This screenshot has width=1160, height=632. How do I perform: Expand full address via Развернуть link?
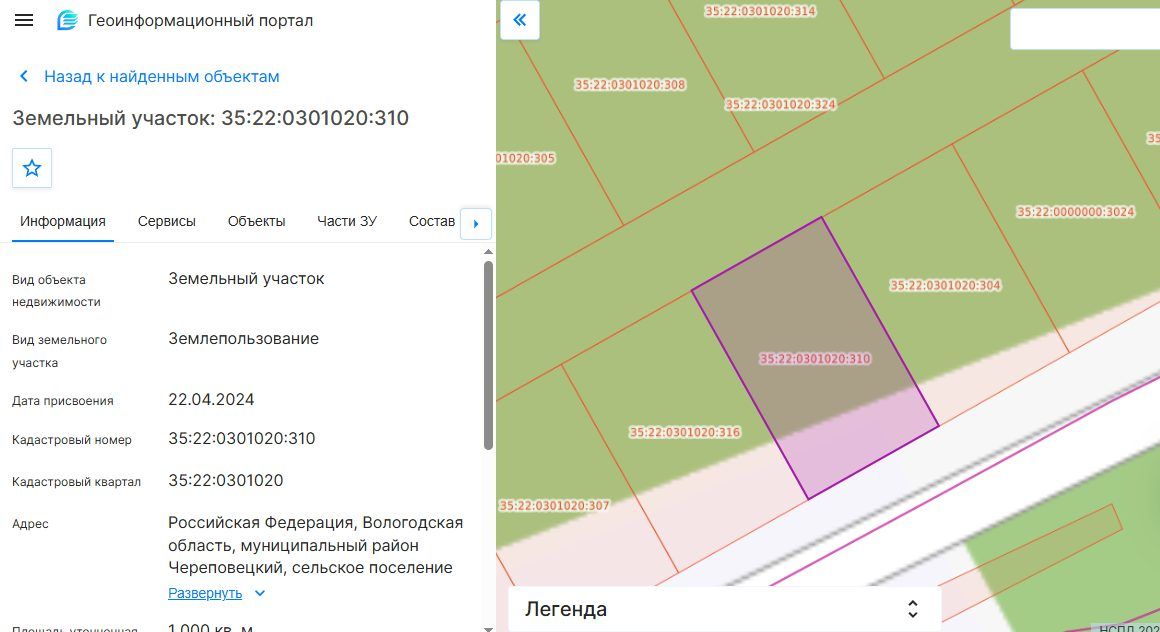205,593
